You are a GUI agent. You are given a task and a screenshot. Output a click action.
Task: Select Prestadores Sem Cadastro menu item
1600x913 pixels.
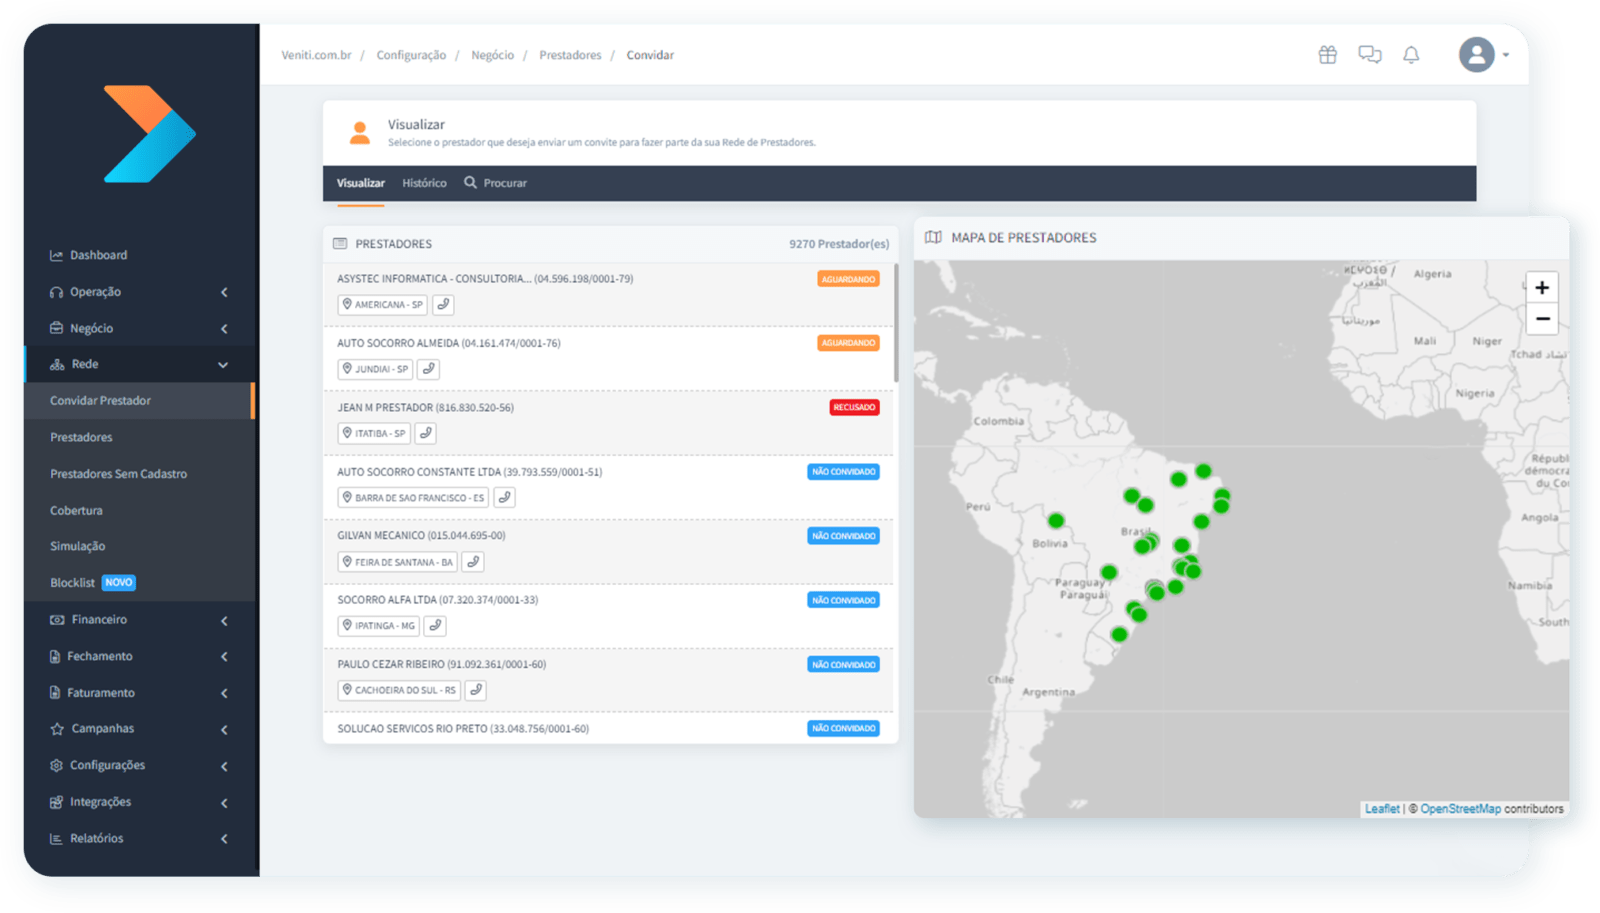coord(119,474)
